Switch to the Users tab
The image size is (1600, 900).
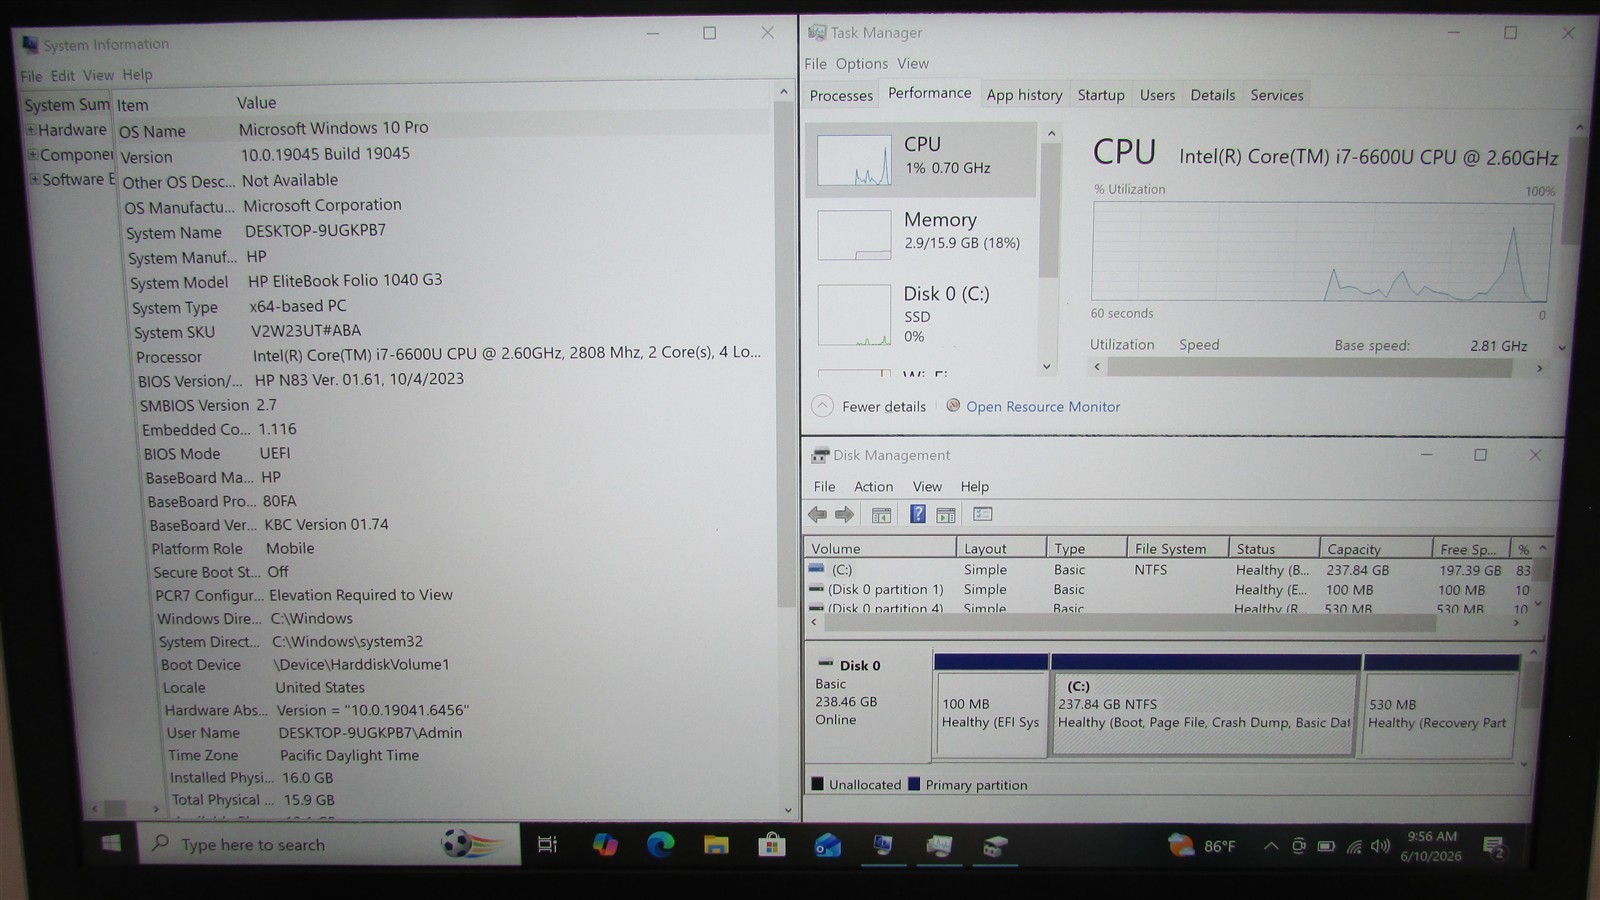coord(1157,95)
